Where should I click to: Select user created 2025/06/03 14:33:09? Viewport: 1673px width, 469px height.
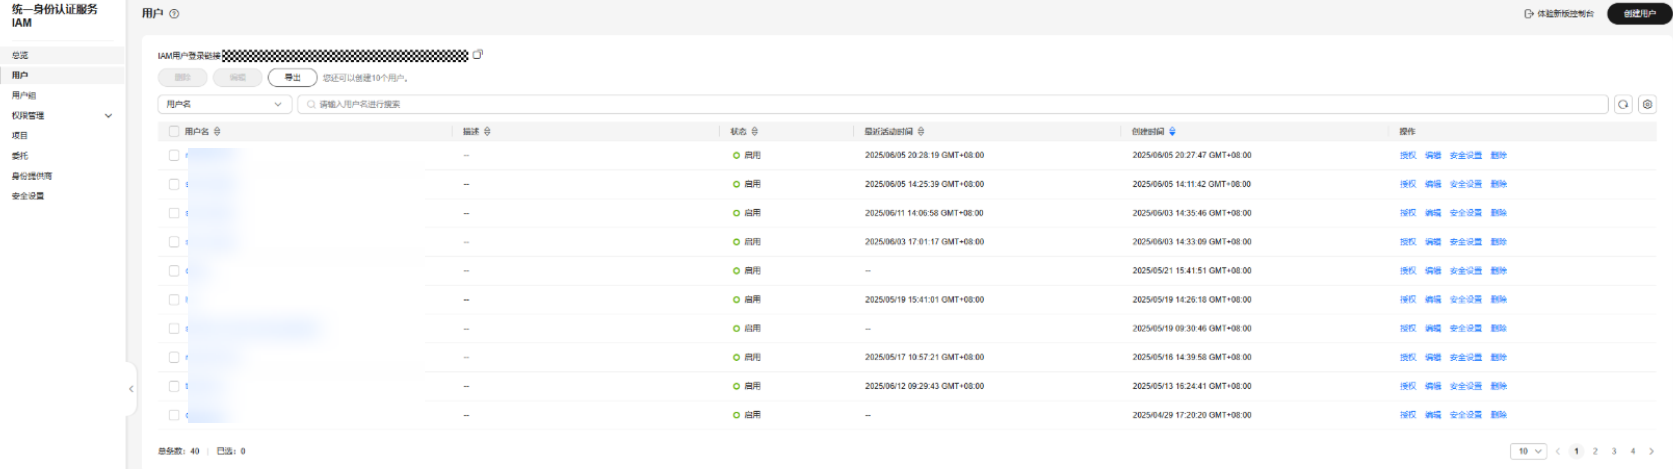pos(174,242)
